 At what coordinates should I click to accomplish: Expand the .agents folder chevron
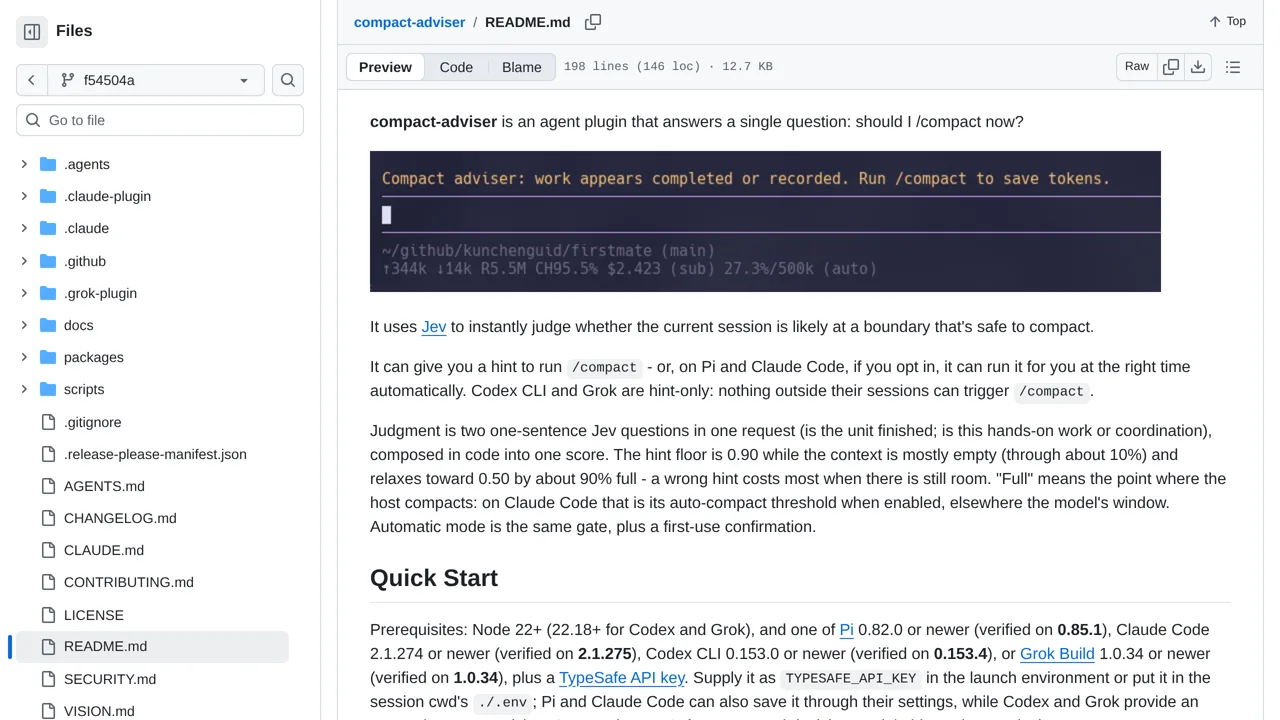click(x=24, y=164)
